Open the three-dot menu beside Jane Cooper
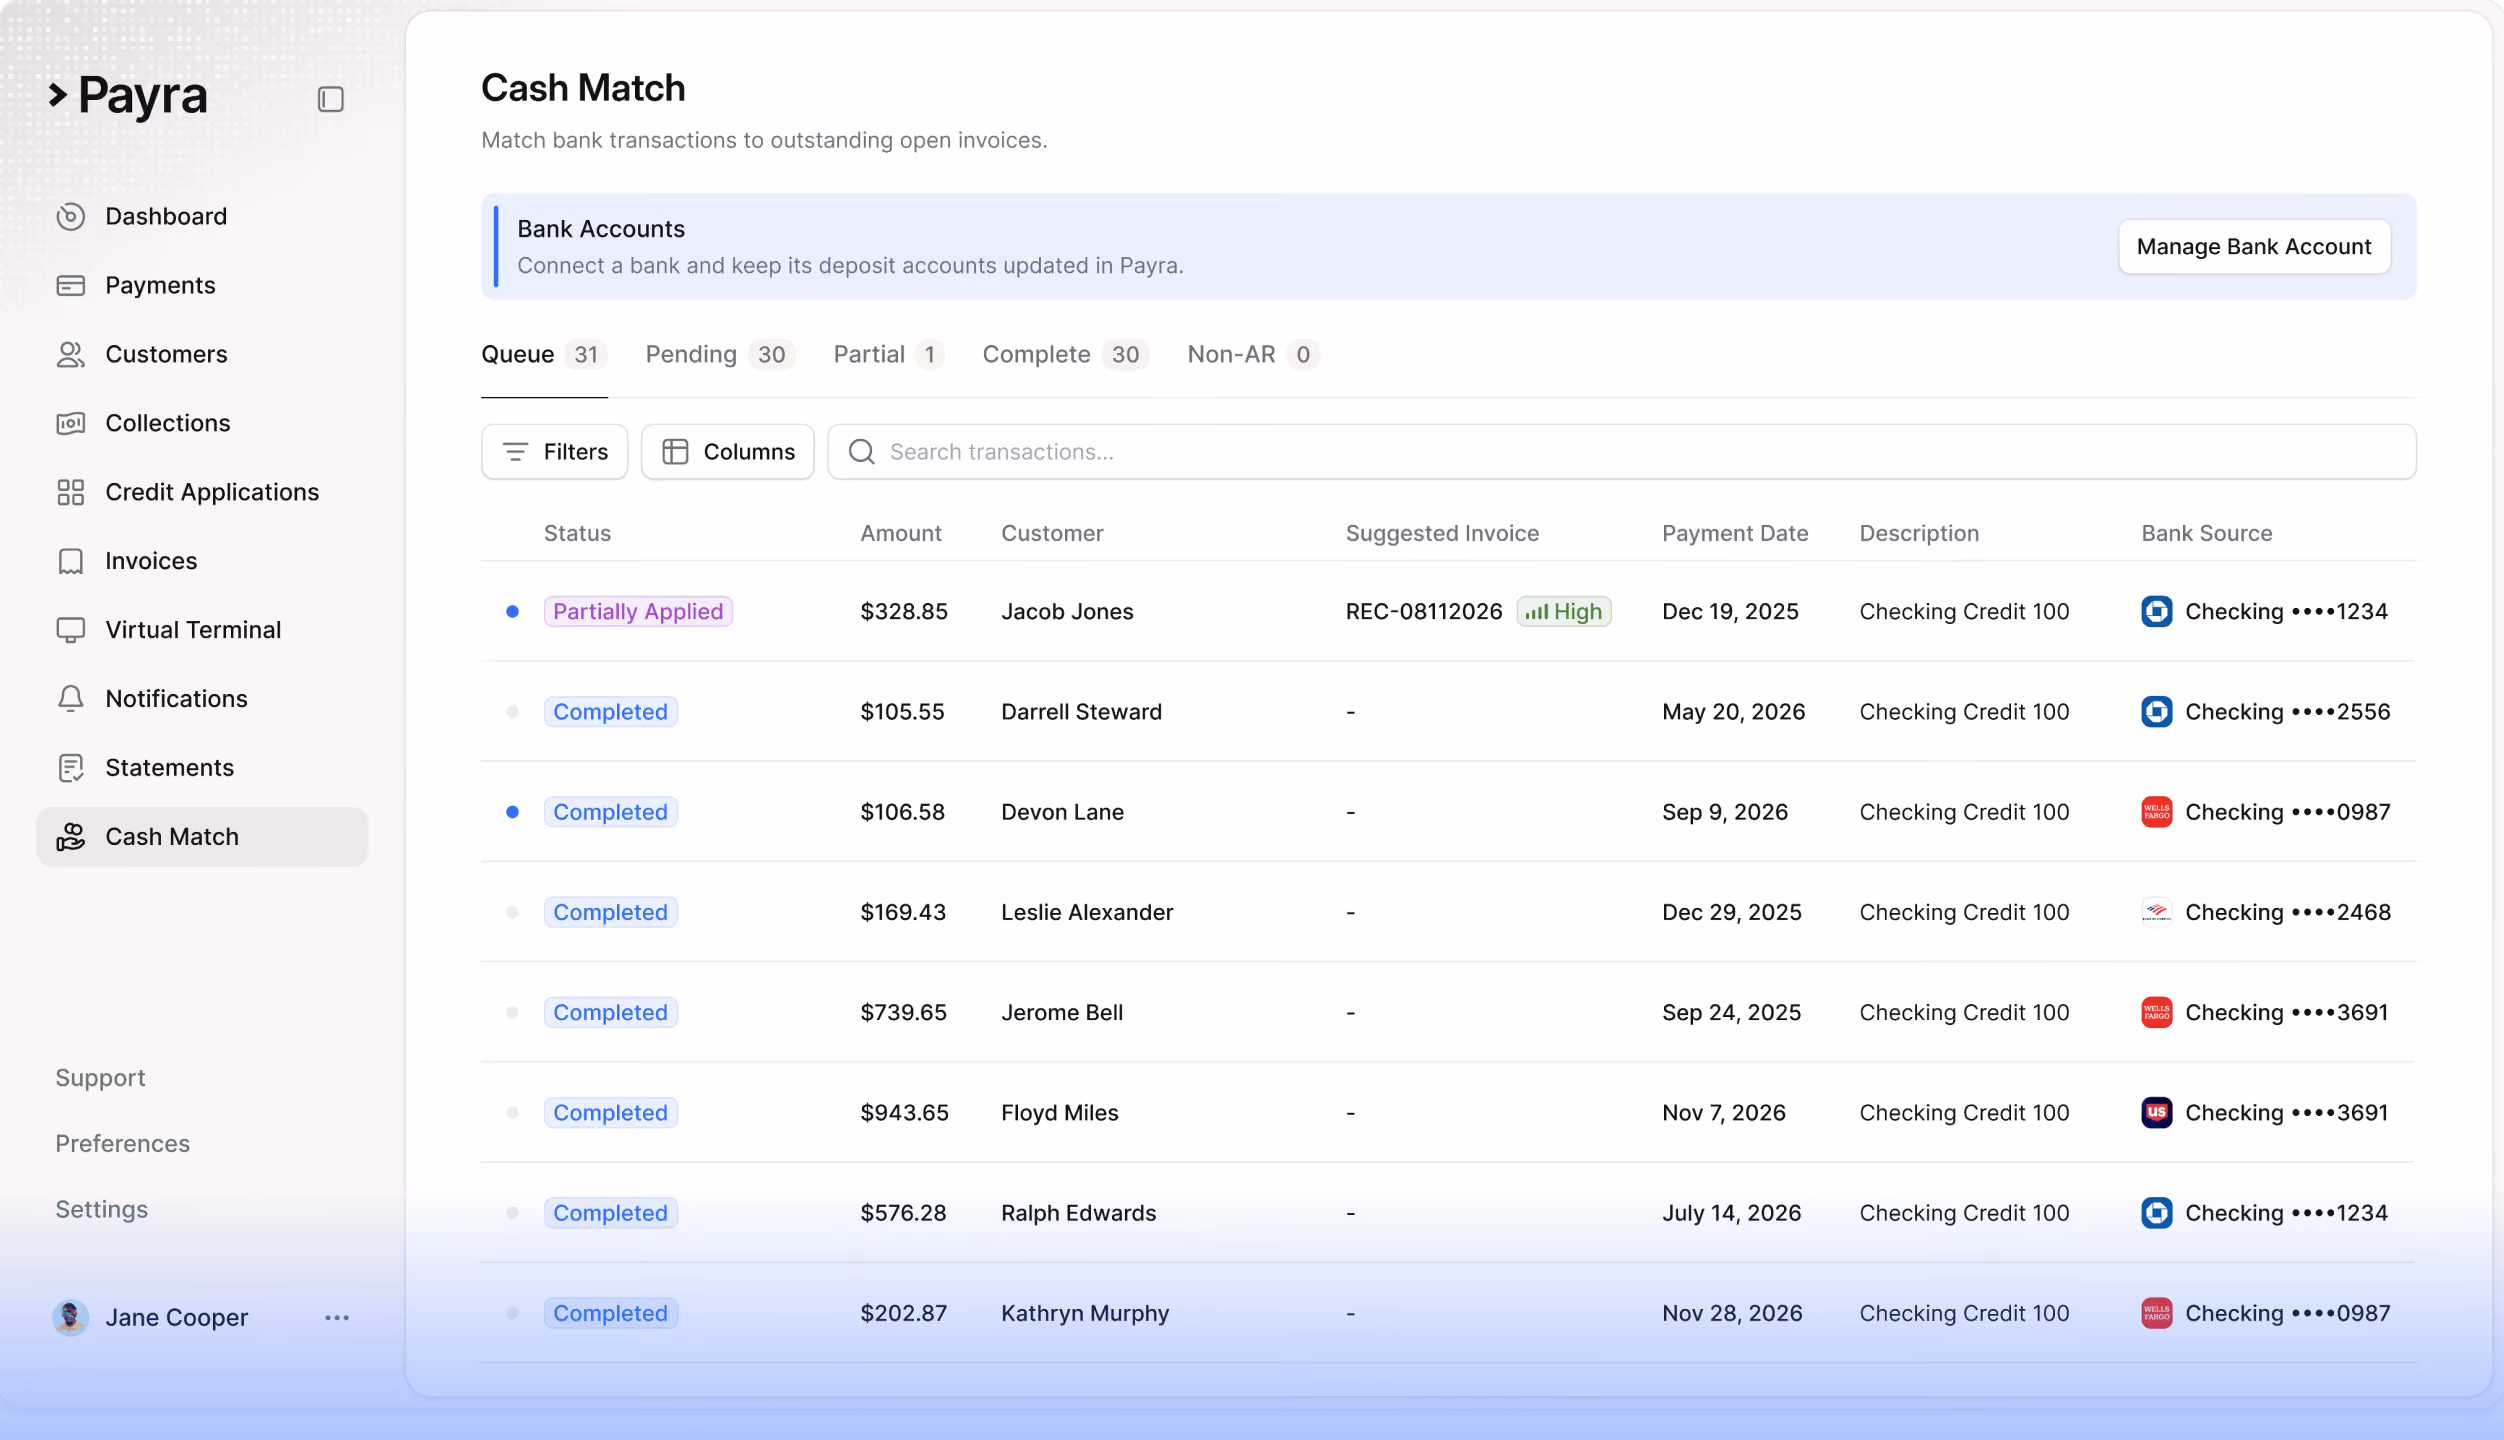The image size is (2504, 1440). point(337,1317)
